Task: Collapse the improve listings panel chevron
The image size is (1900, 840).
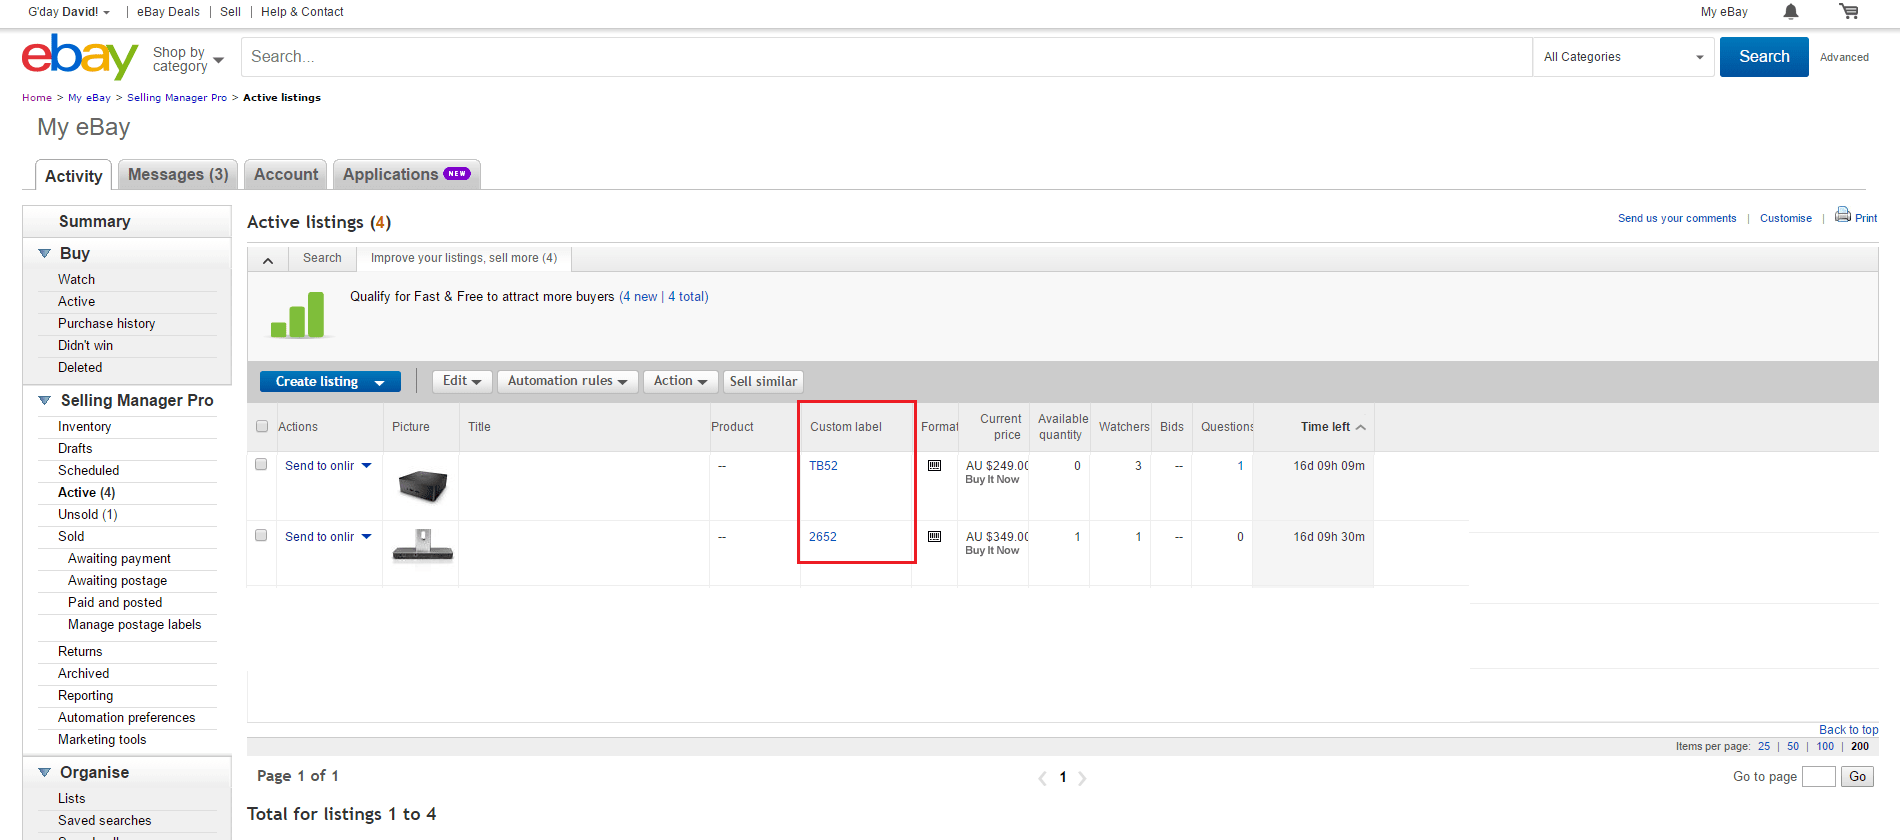Action: pos(268,260)
